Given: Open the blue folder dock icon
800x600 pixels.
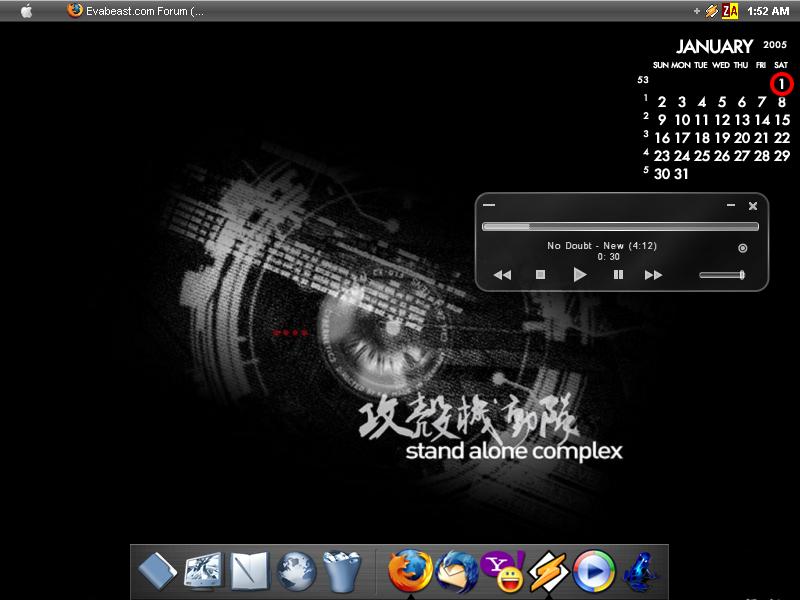Looking at the screenshot, I should pos(157,570).
